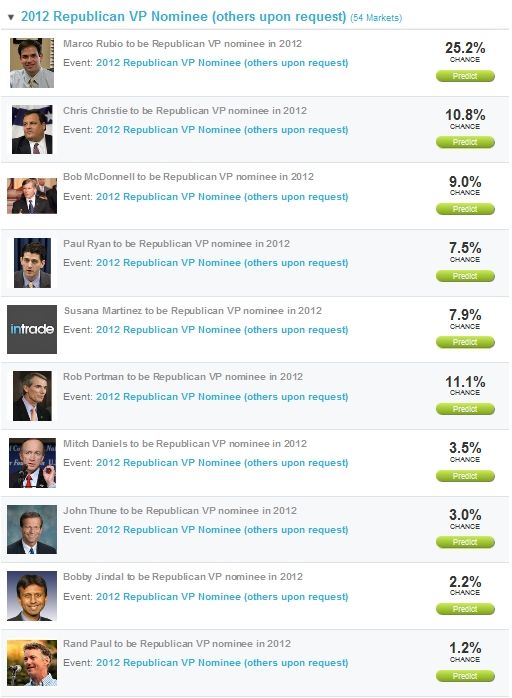The width and height of the screenshot is (512, 698).
Task: Predict on the John Thune market
Action: (x=465, y=542)
